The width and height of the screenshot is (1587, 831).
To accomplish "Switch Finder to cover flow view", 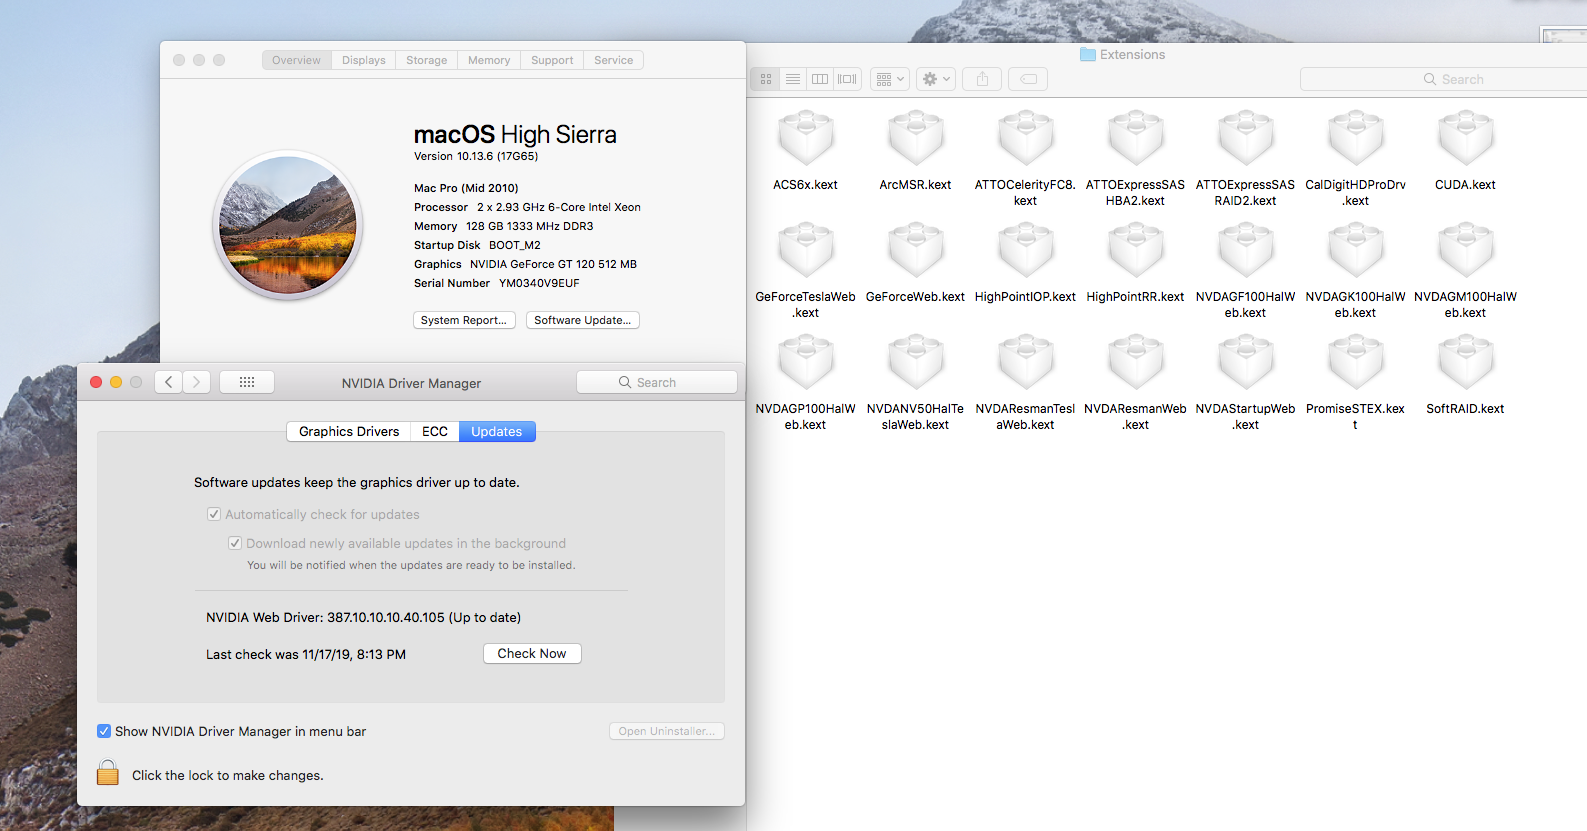I will (x=848, y=79).
